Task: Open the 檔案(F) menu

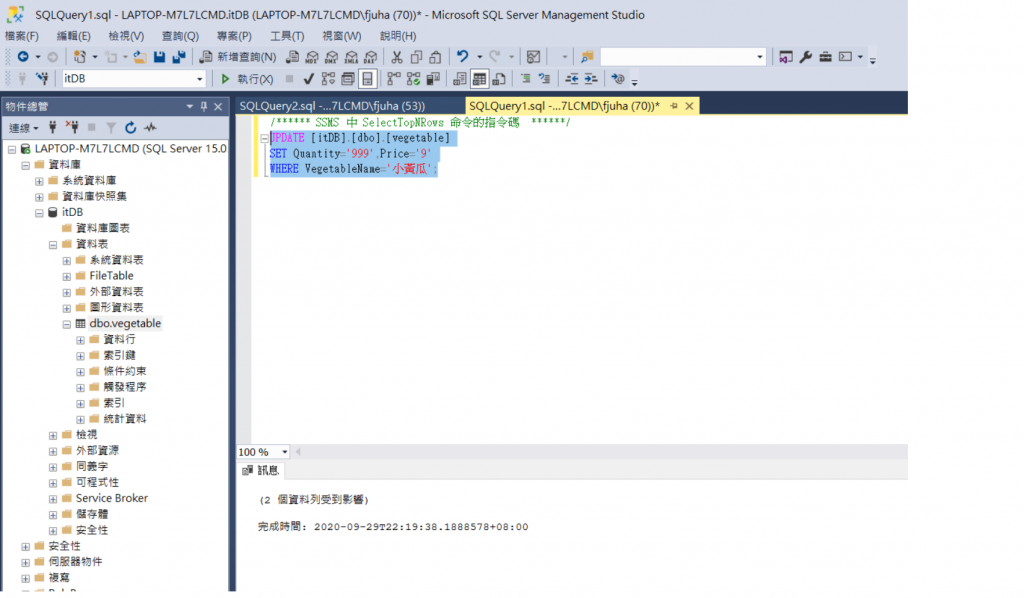Action: coord(22,36)
